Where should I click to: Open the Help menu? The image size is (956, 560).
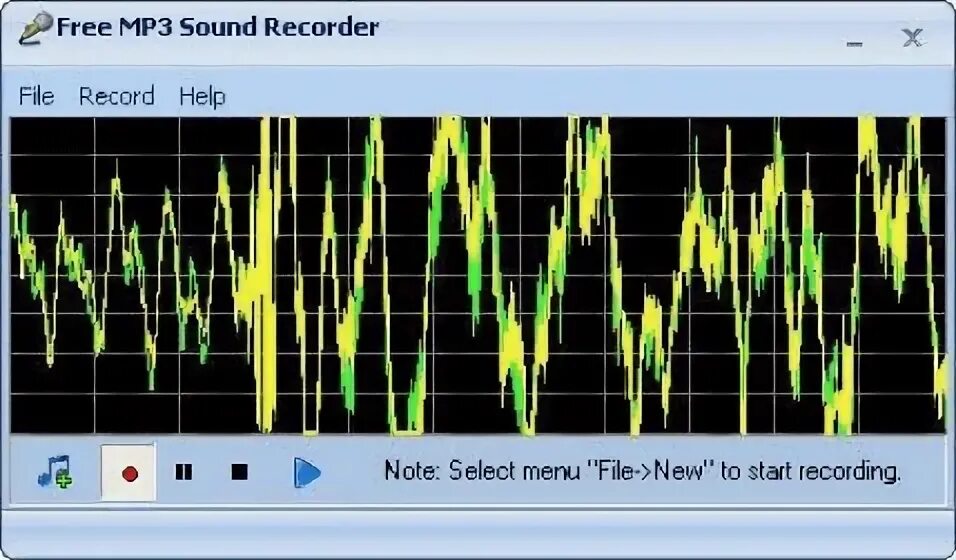[x=202, y=96]
